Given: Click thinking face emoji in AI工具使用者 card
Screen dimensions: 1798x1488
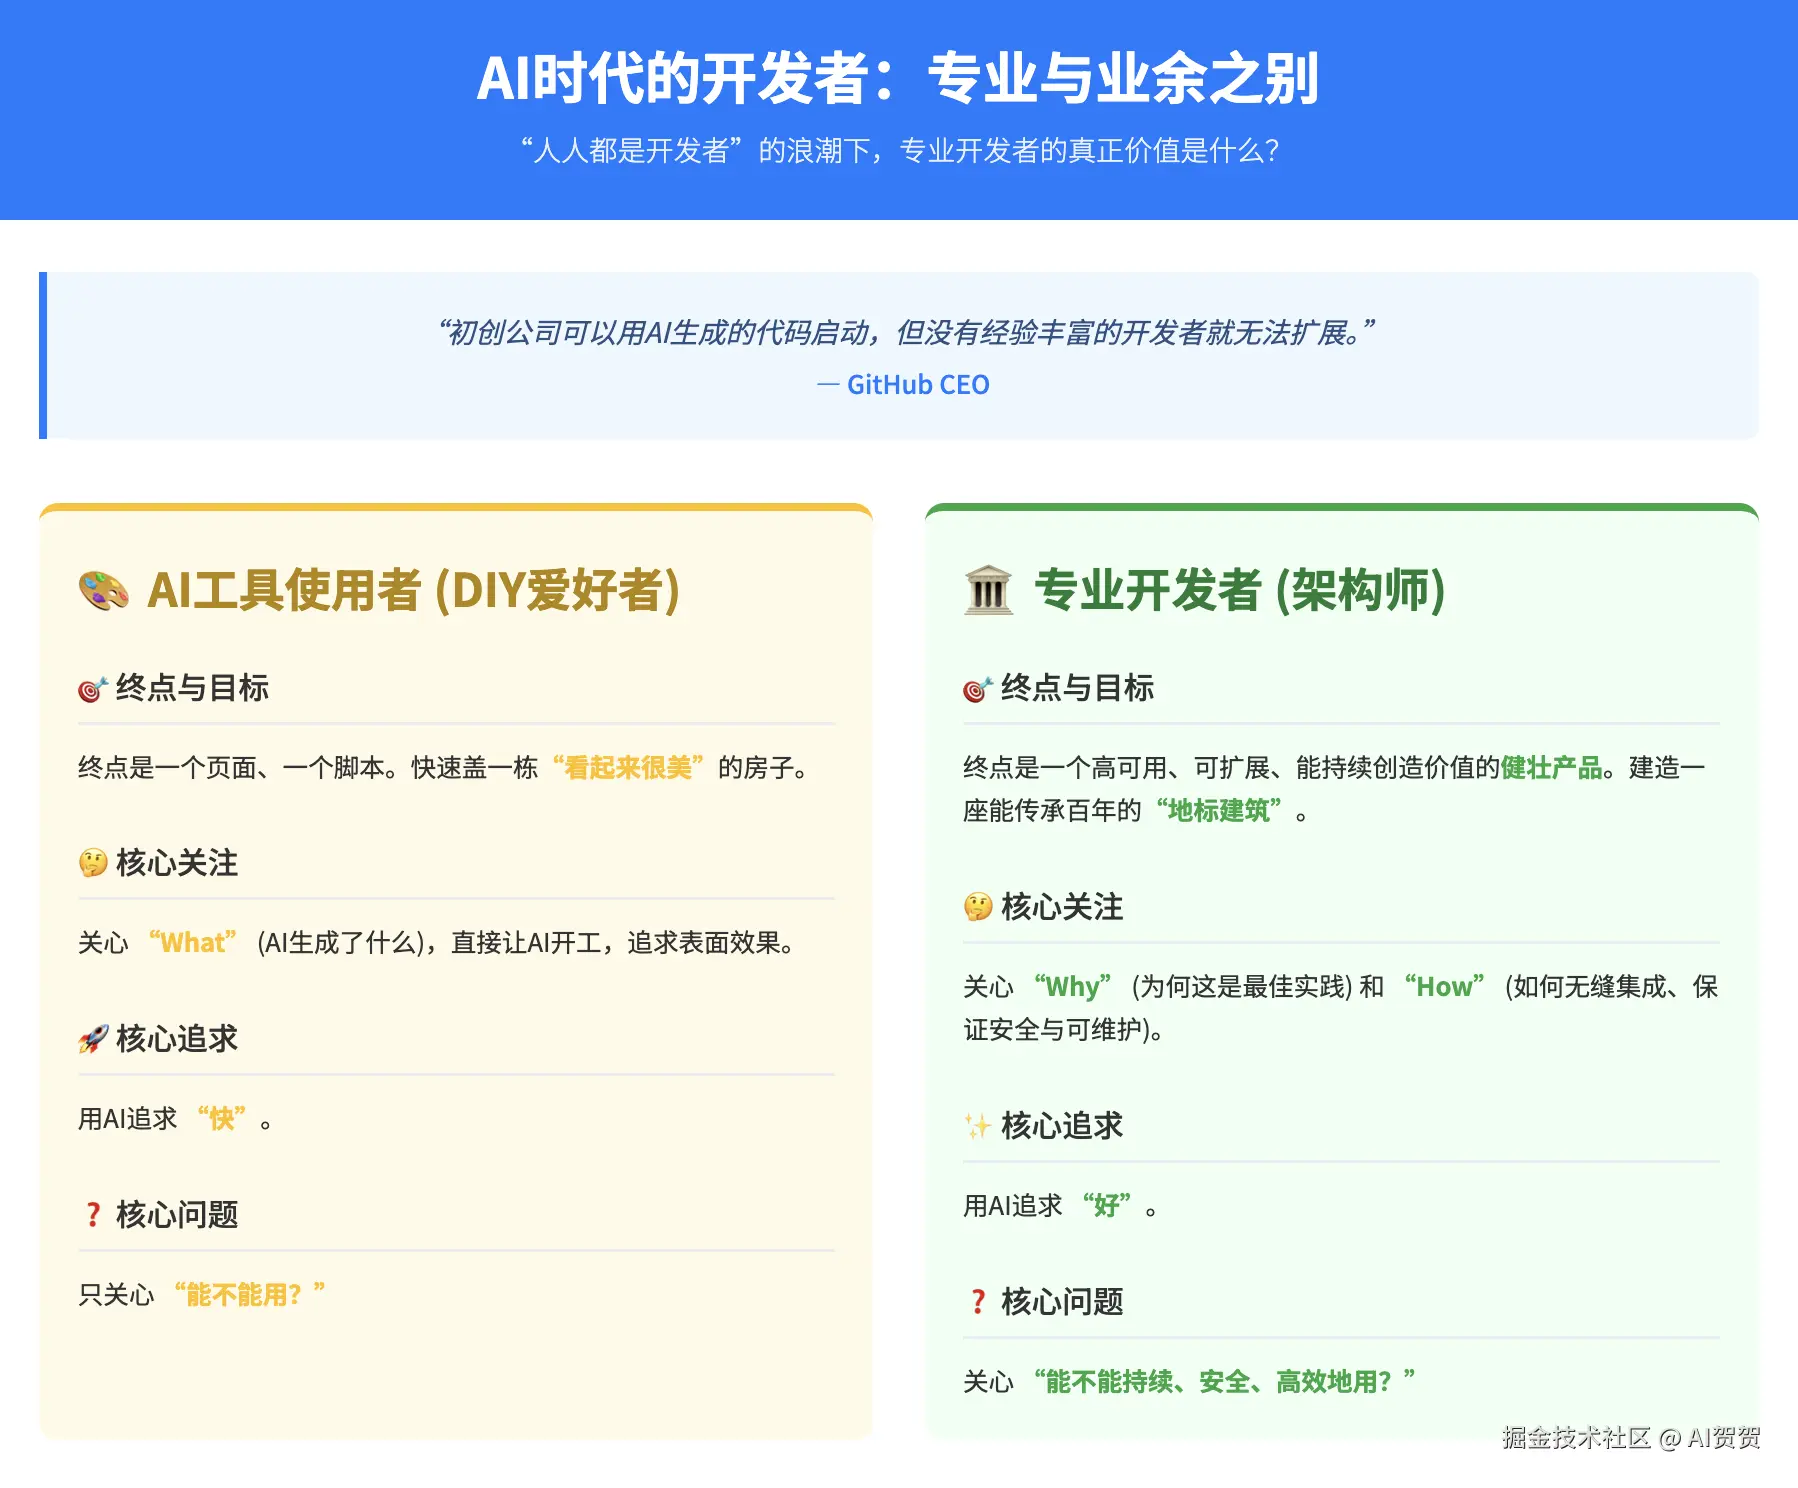Looking at the screenshot, I should (93, 863).
